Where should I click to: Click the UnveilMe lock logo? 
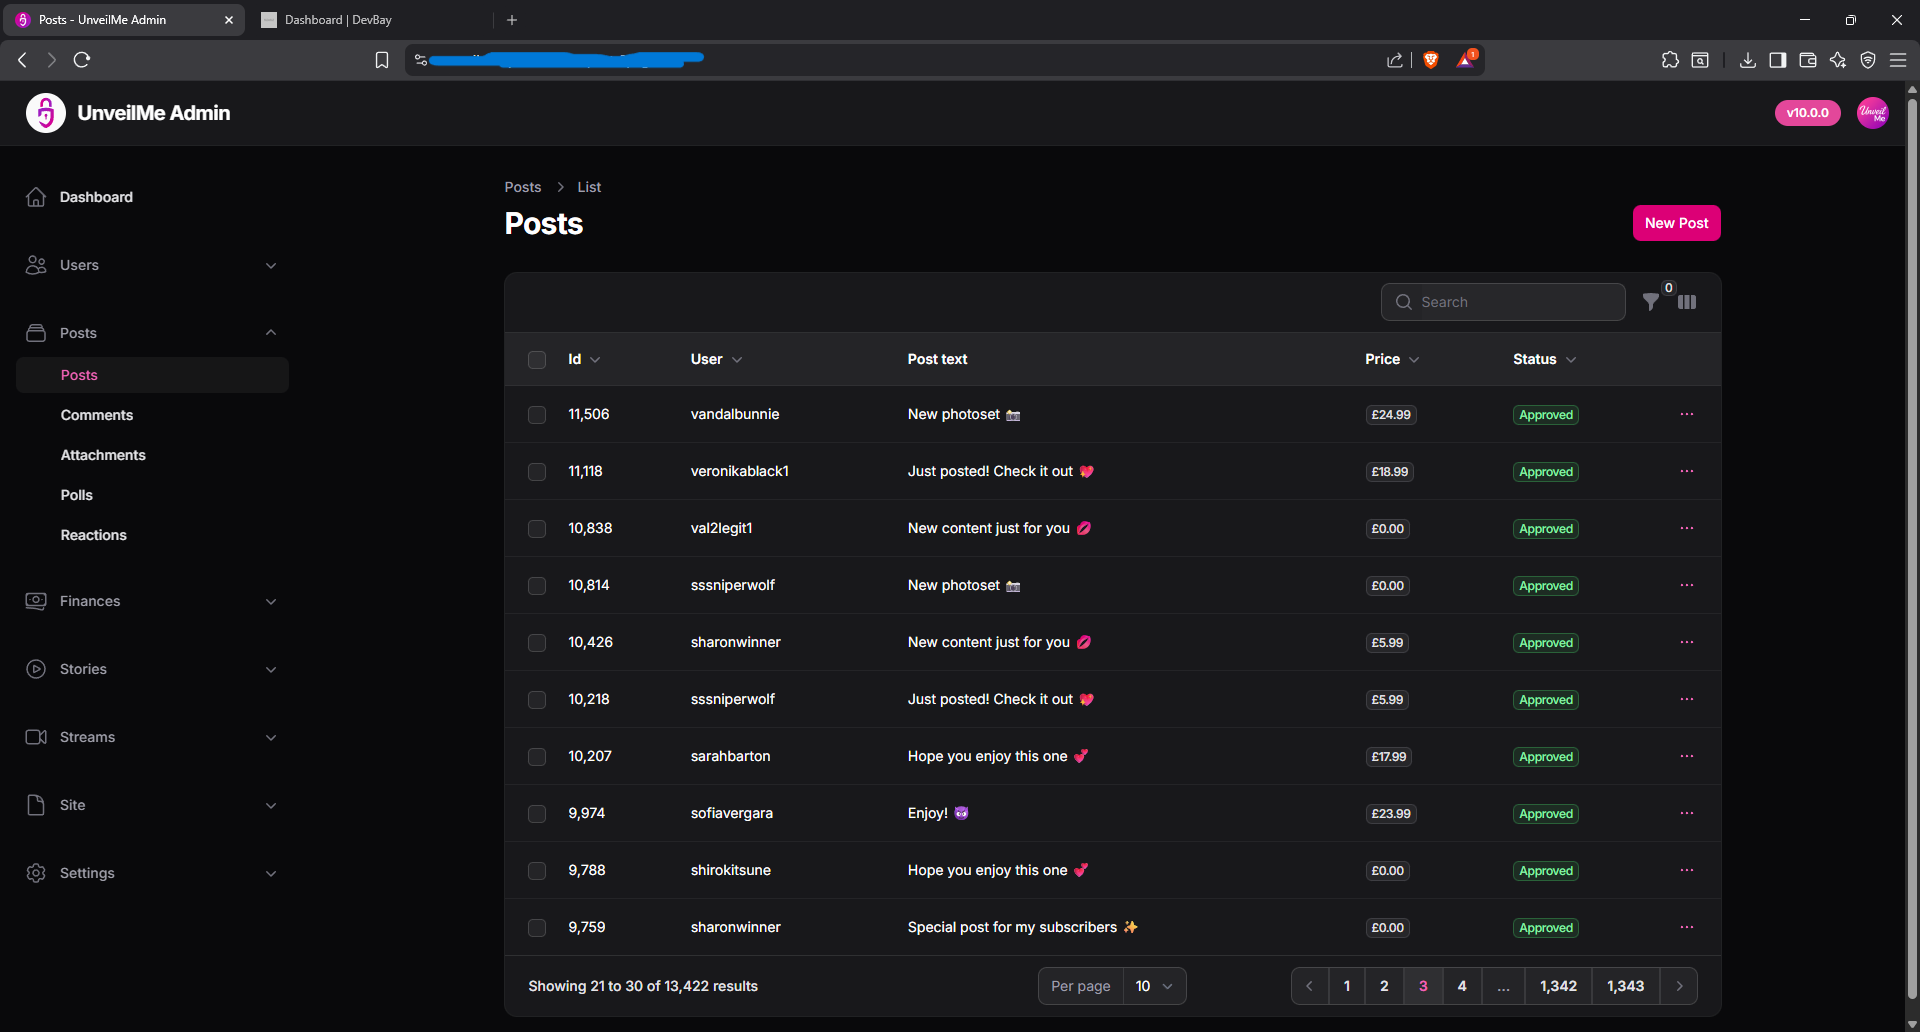point(46,113)
